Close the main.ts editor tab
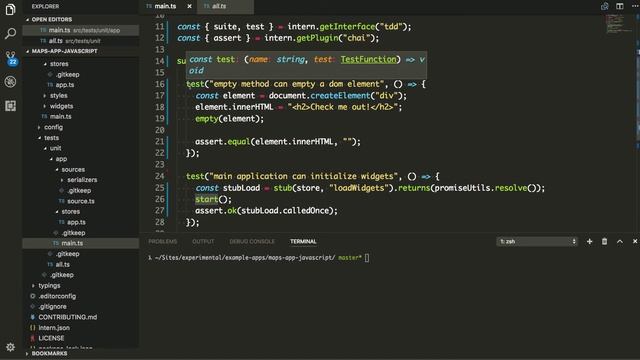This screenshot has width=640, height=360. [x=189, y=6]
